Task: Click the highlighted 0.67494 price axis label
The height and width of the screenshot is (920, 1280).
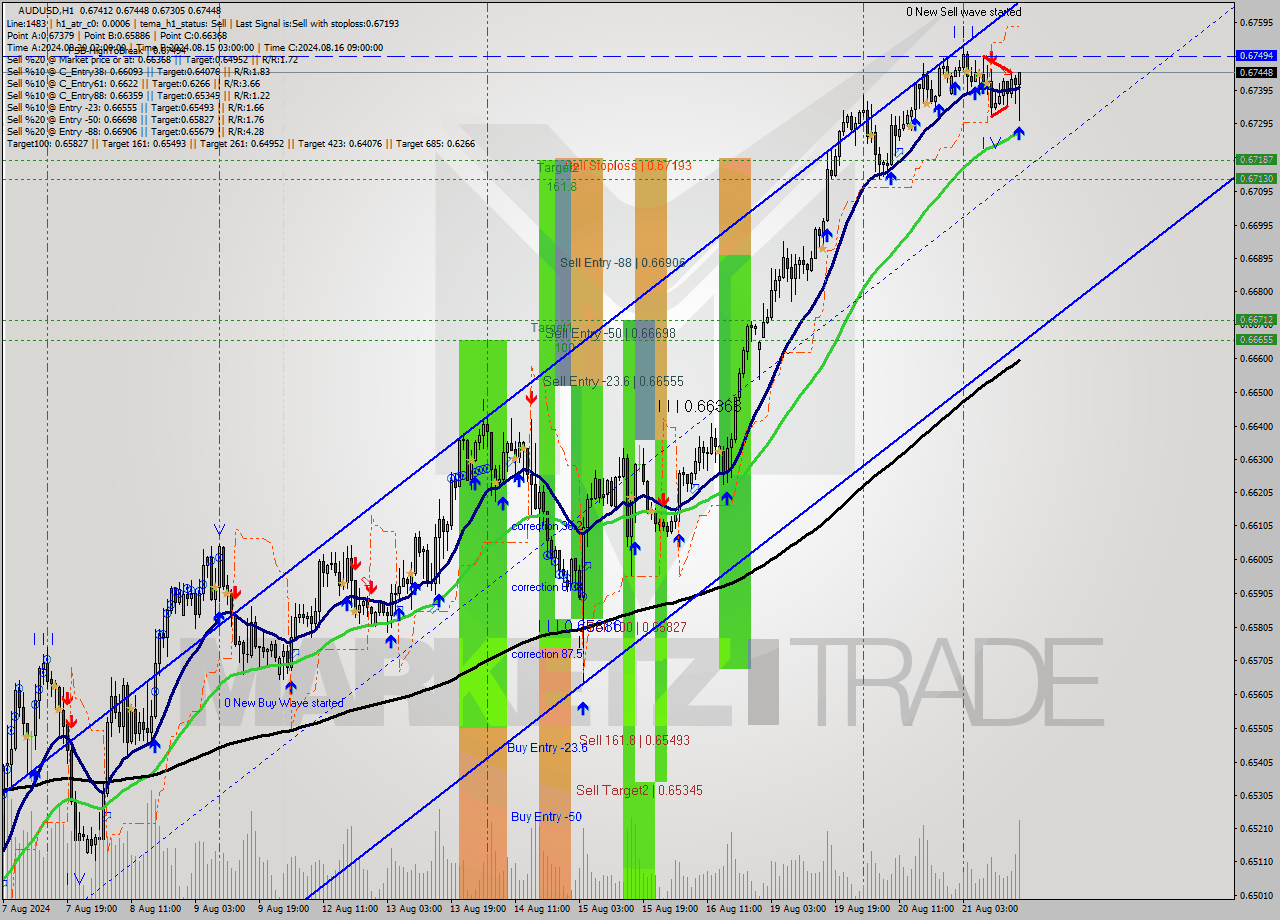Action: [1256, 56]
